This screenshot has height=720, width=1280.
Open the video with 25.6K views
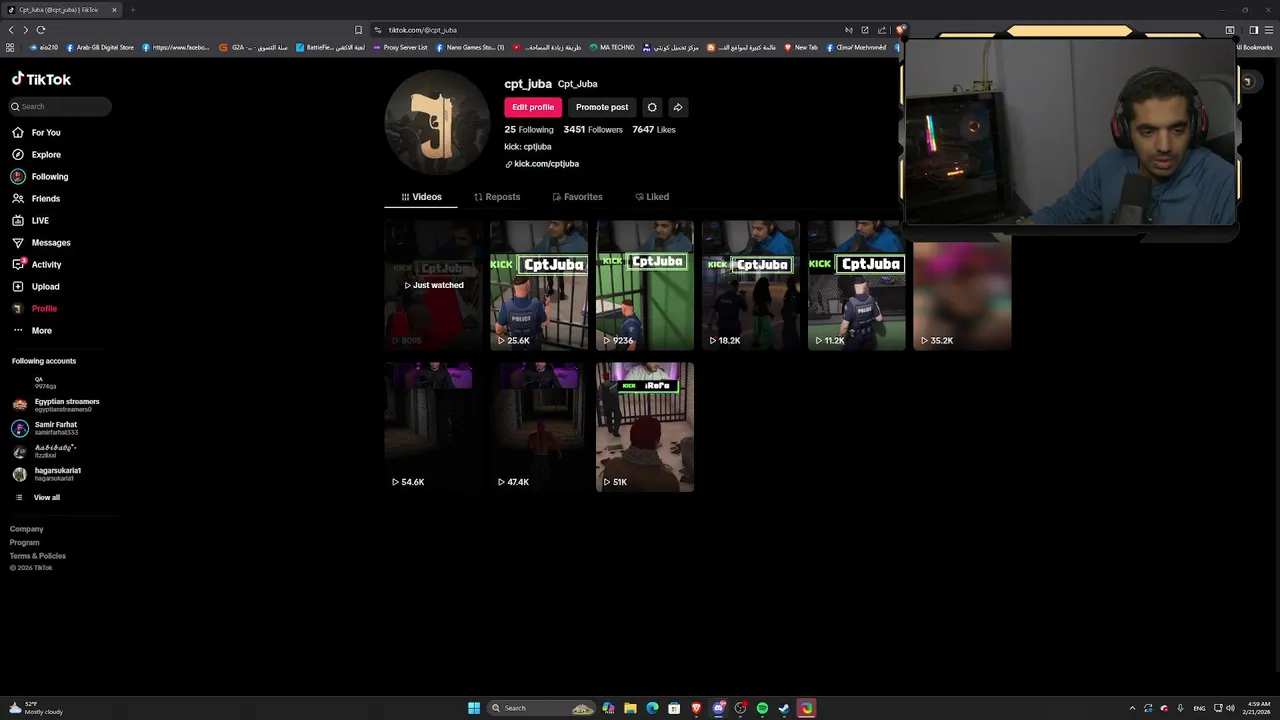(x=539, y=285)
